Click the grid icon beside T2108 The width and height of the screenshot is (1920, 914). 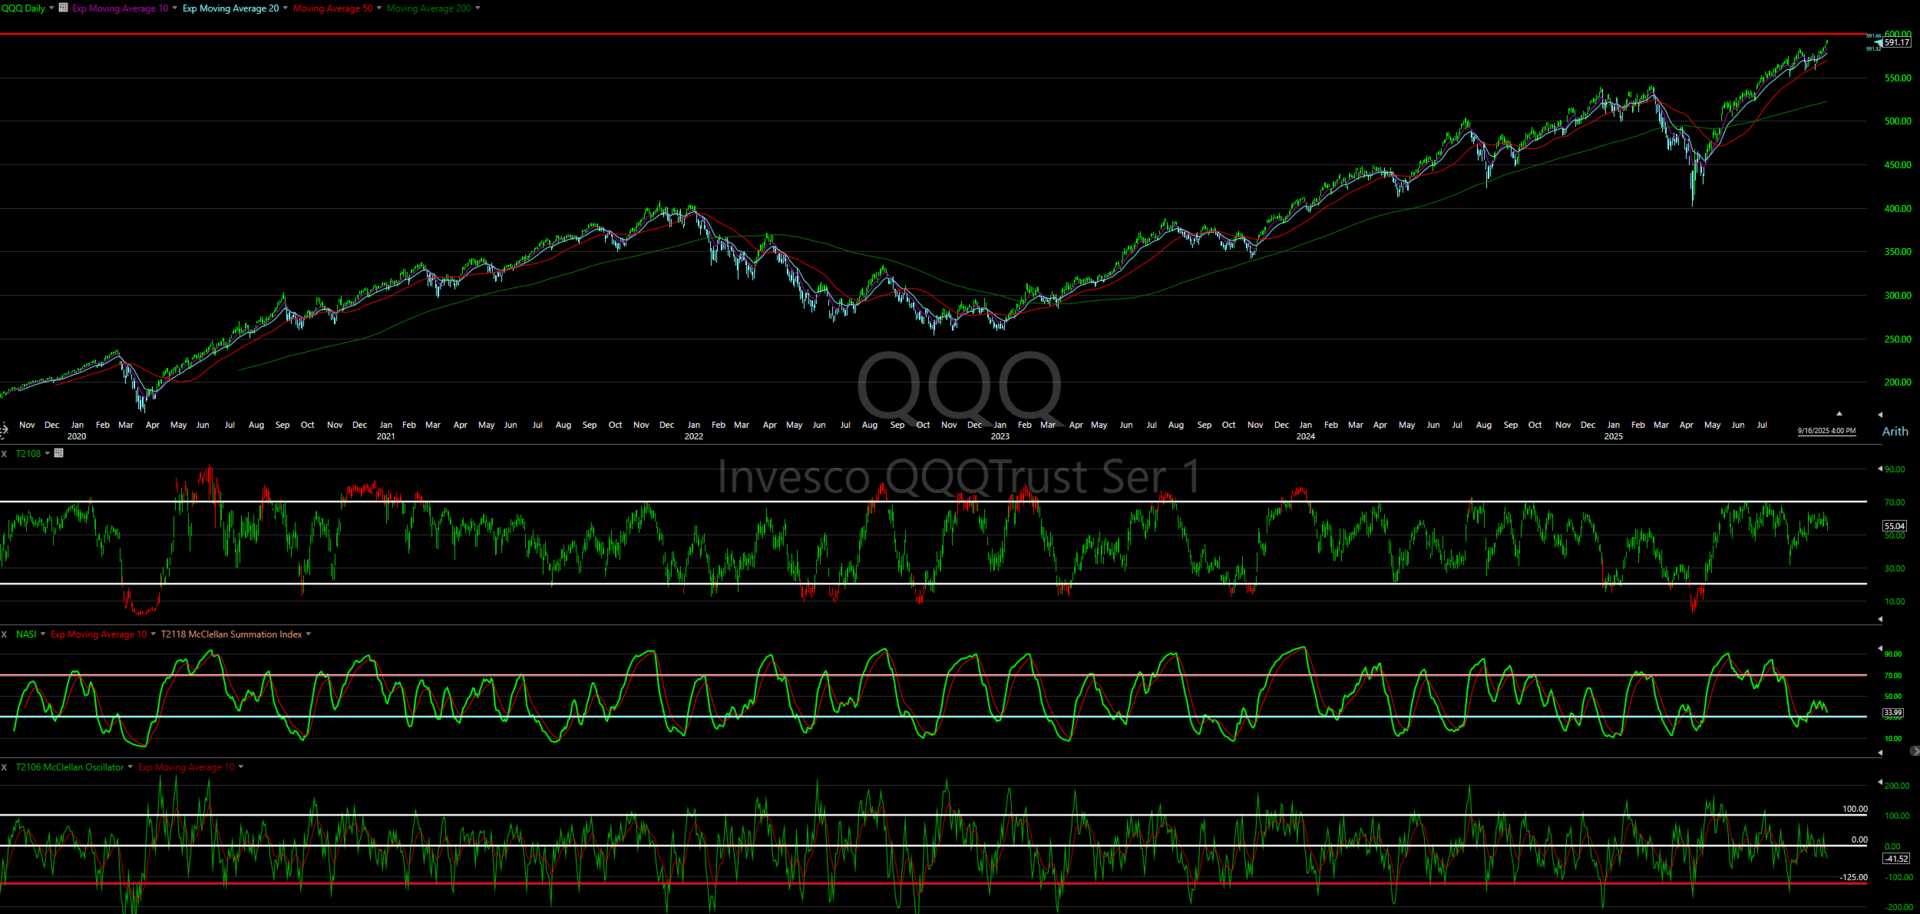pyautogui.click(x=59, y=453)
